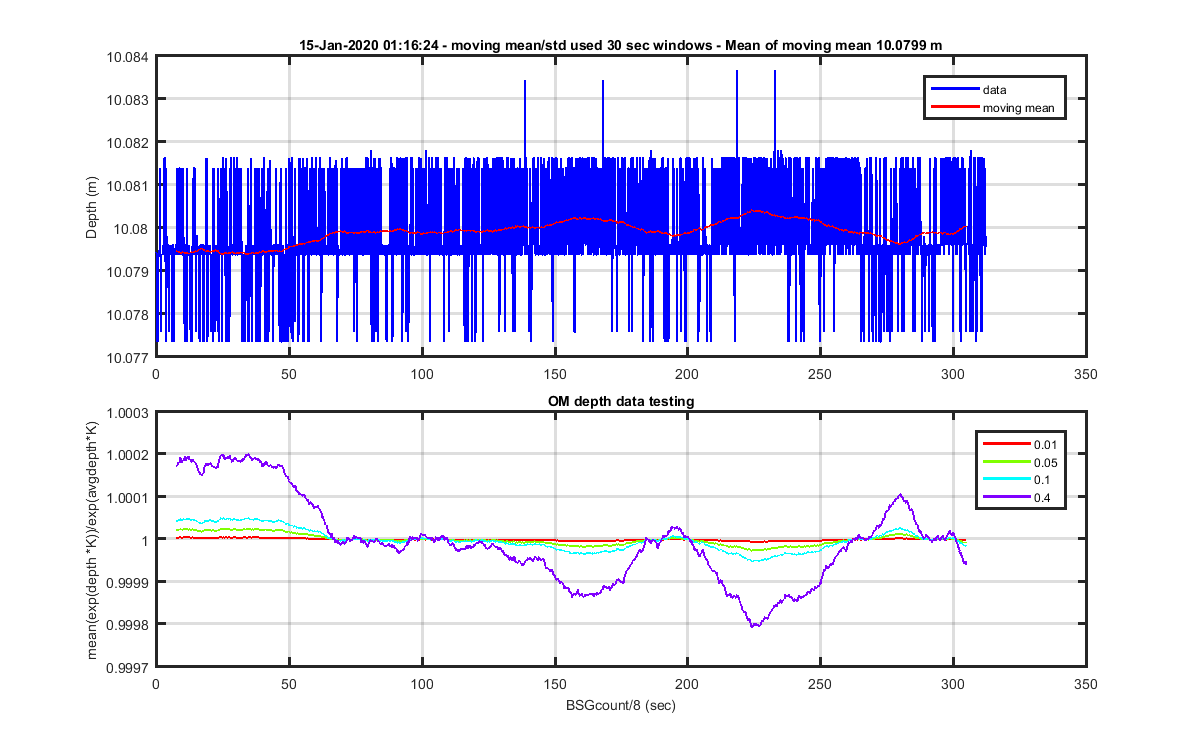
Task: Click the red line sample beside 'moving mean'
Action: tap(954, 107)
